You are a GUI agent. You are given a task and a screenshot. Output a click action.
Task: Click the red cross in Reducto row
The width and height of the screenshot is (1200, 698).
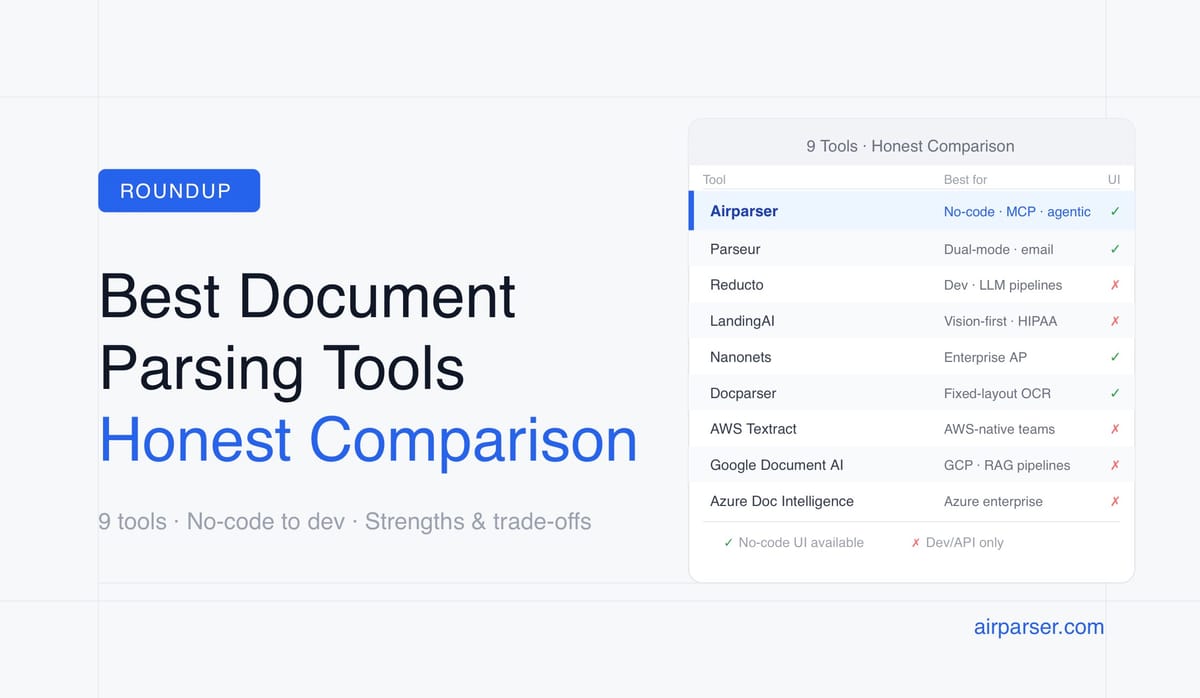1115,285
